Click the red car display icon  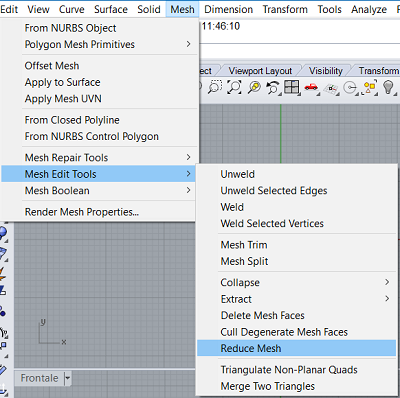[311, 87]
